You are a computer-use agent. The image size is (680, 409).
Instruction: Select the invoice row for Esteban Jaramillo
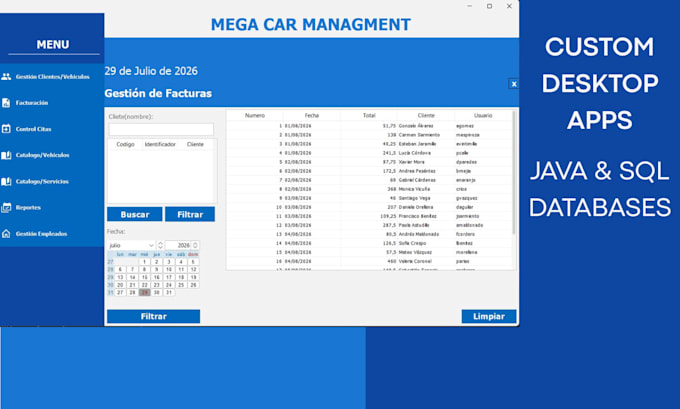pos(369,144)
